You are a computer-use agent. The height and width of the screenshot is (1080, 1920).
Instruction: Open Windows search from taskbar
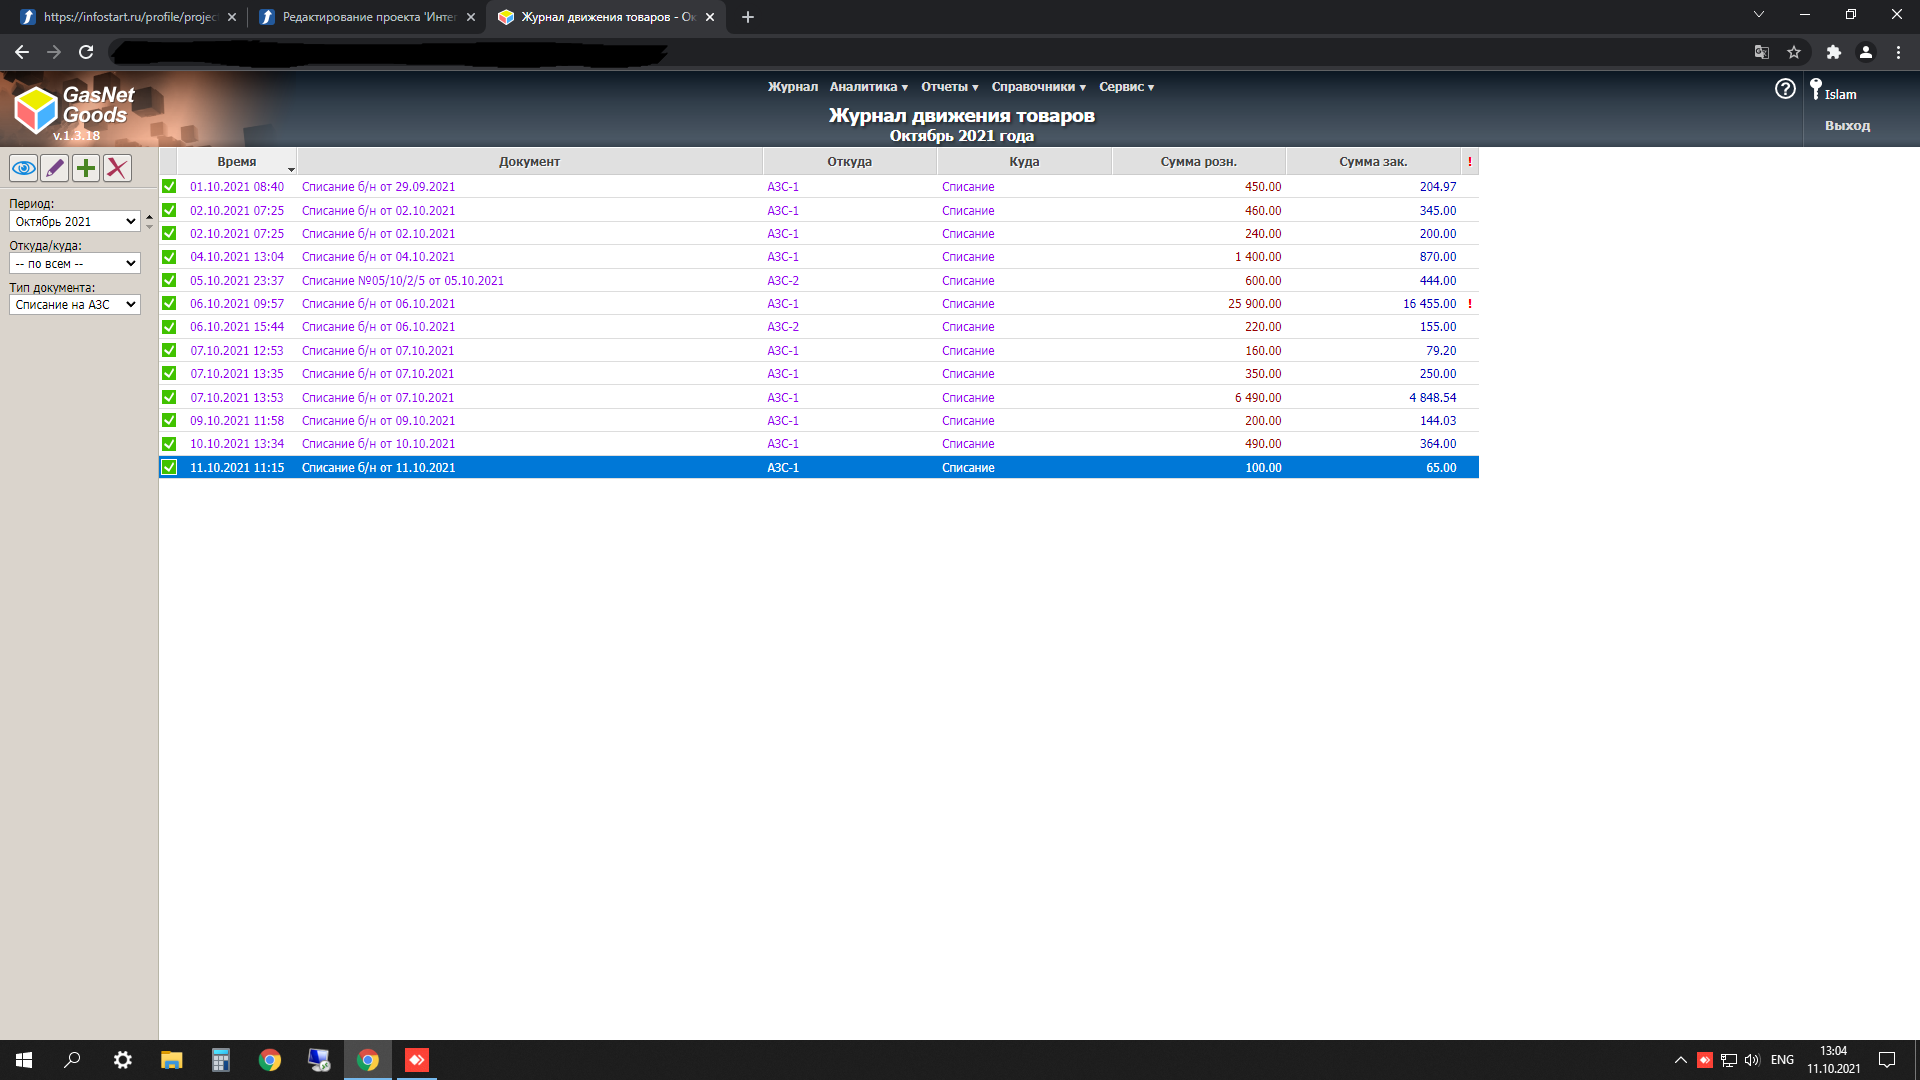[72, 1060]
